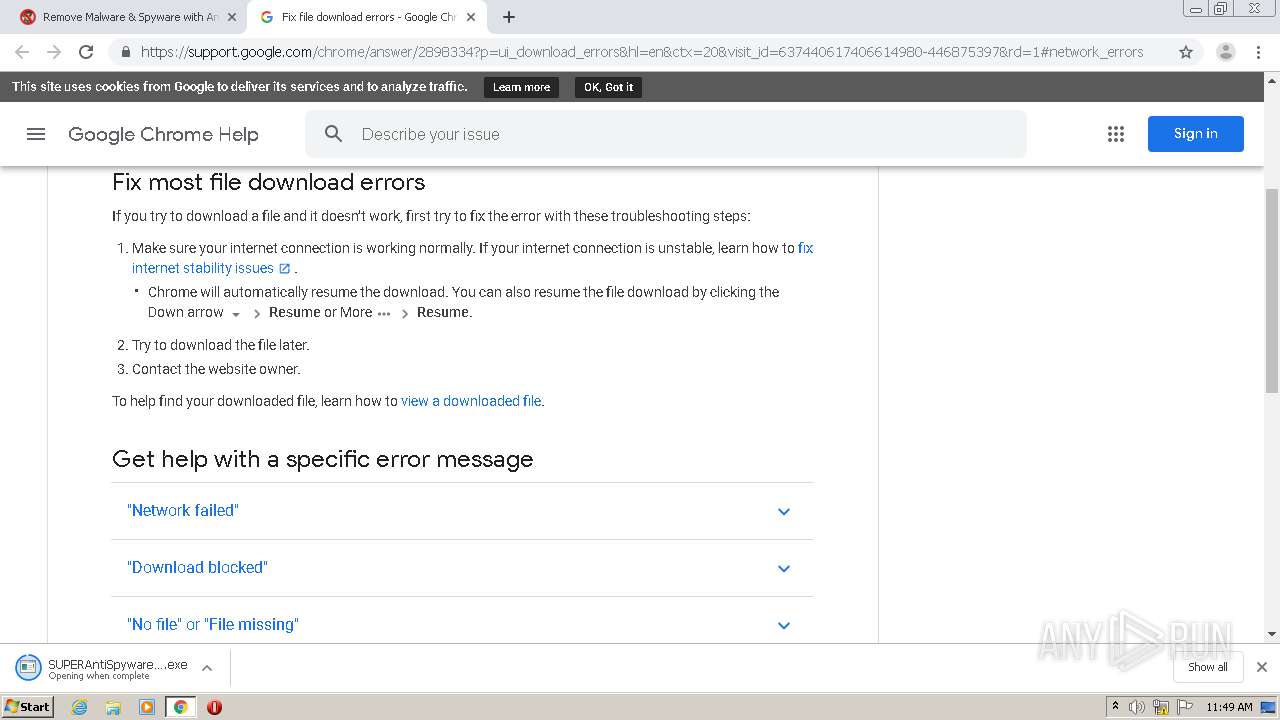Show hidden tray icons arrow

(x=1116, y=707)
